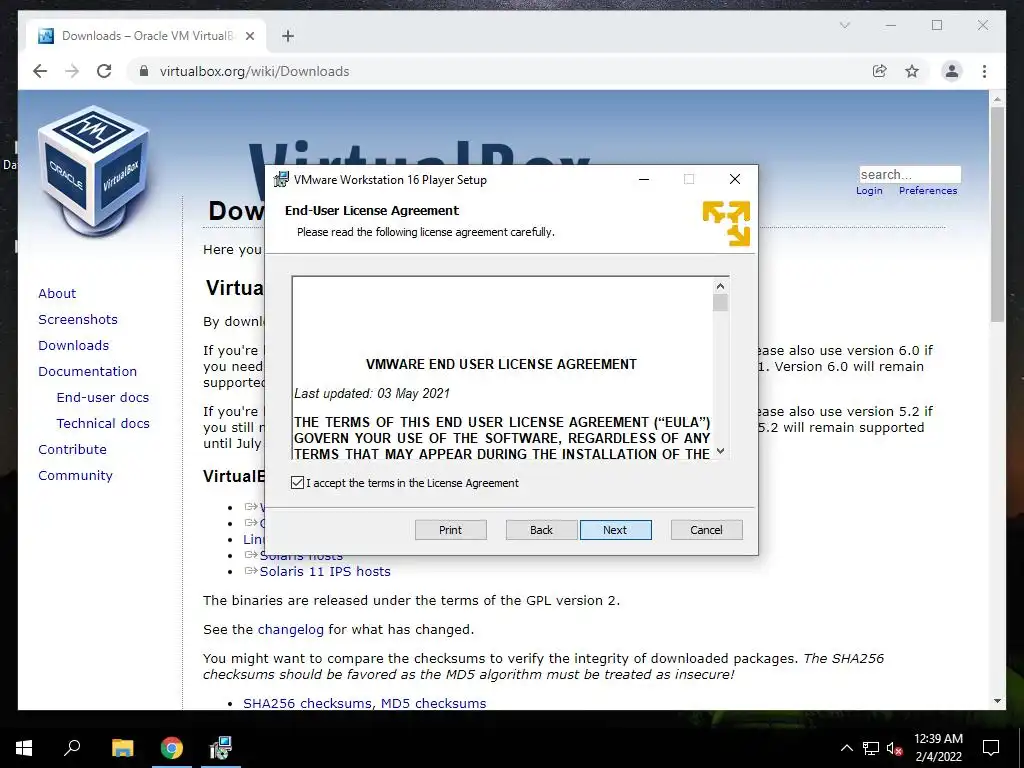Open the Preferences link
Screen dimensions: 1024x768
[928, 191]
